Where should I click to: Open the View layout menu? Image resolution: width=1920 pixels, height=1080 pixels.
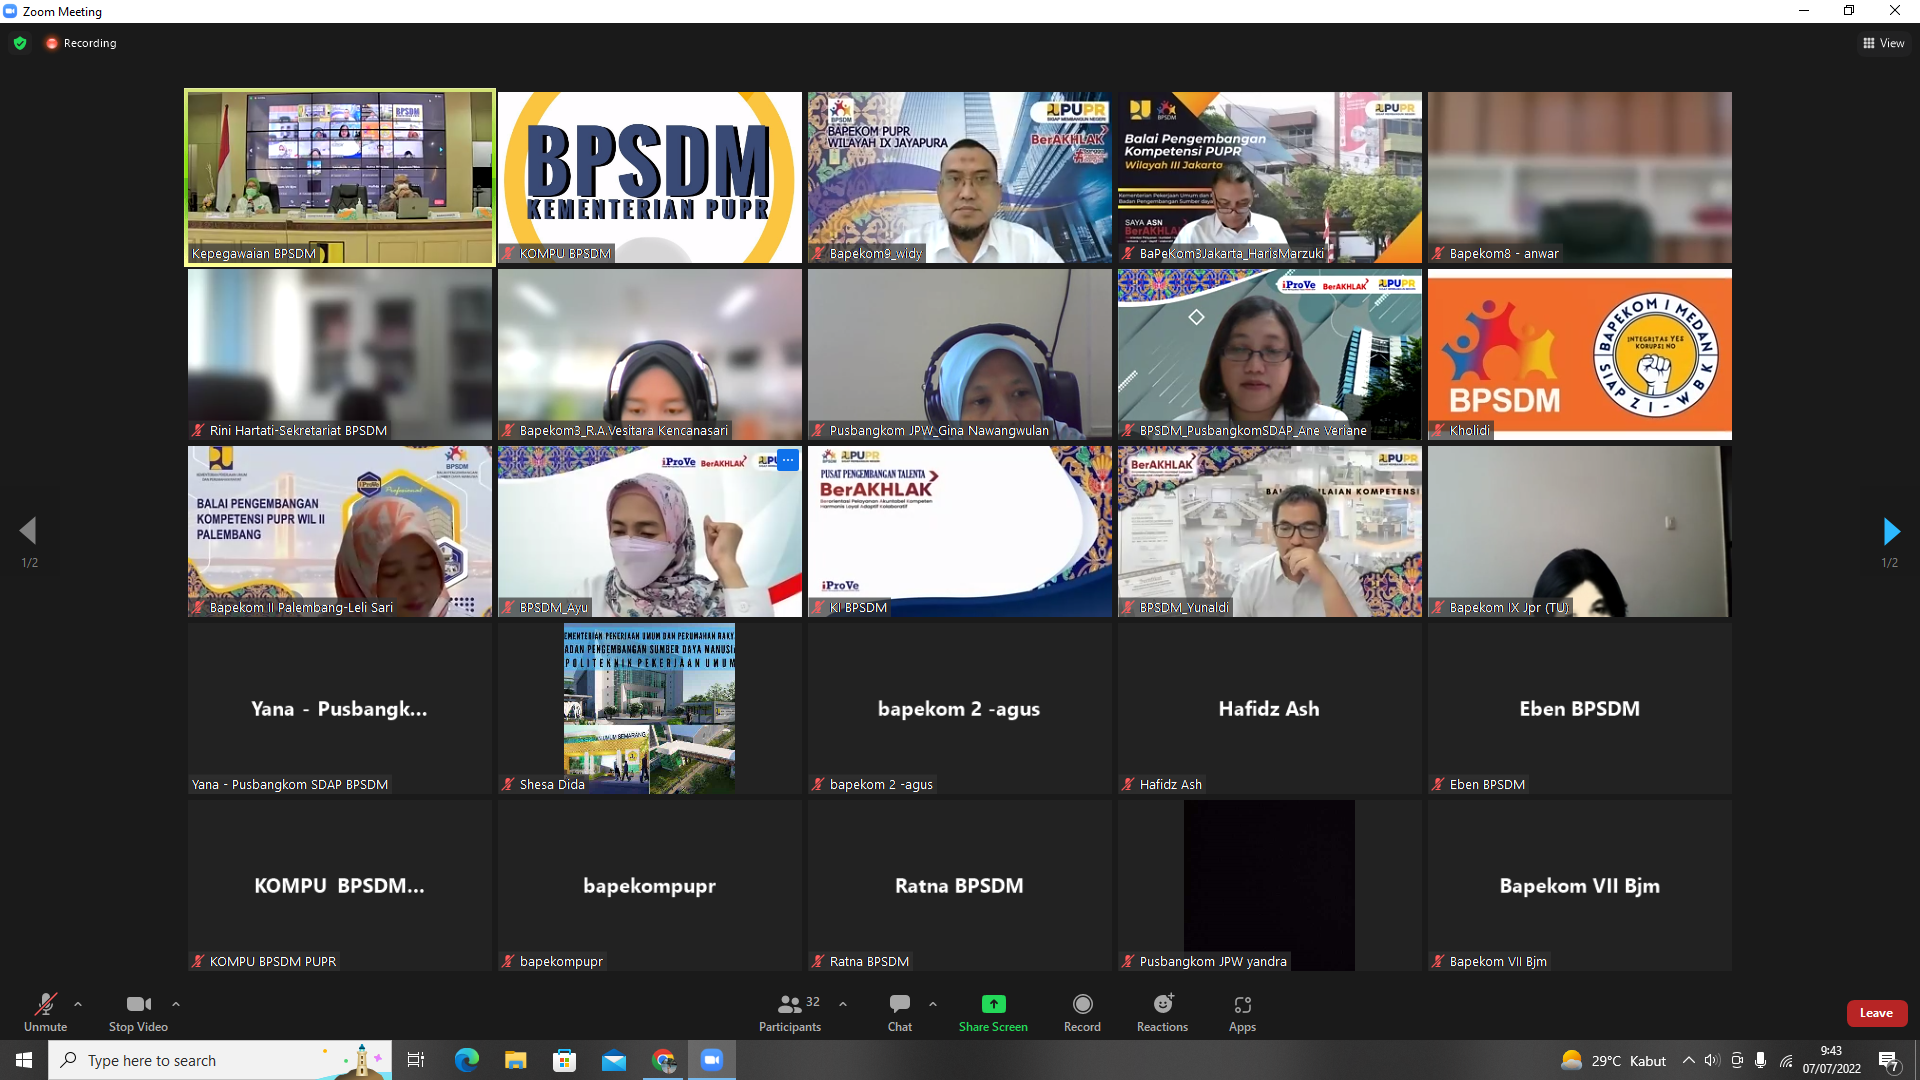[x=1884, y=43]
